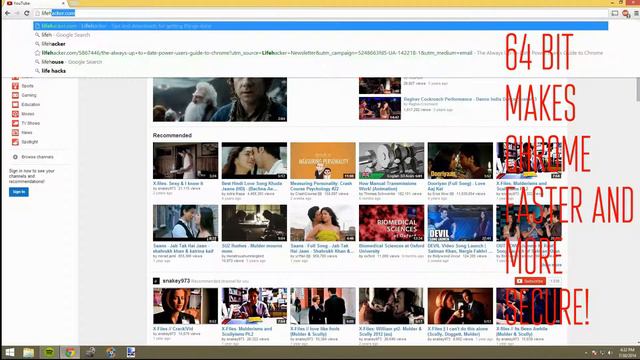Open the Windows Start button

click(x=9, y=352)
